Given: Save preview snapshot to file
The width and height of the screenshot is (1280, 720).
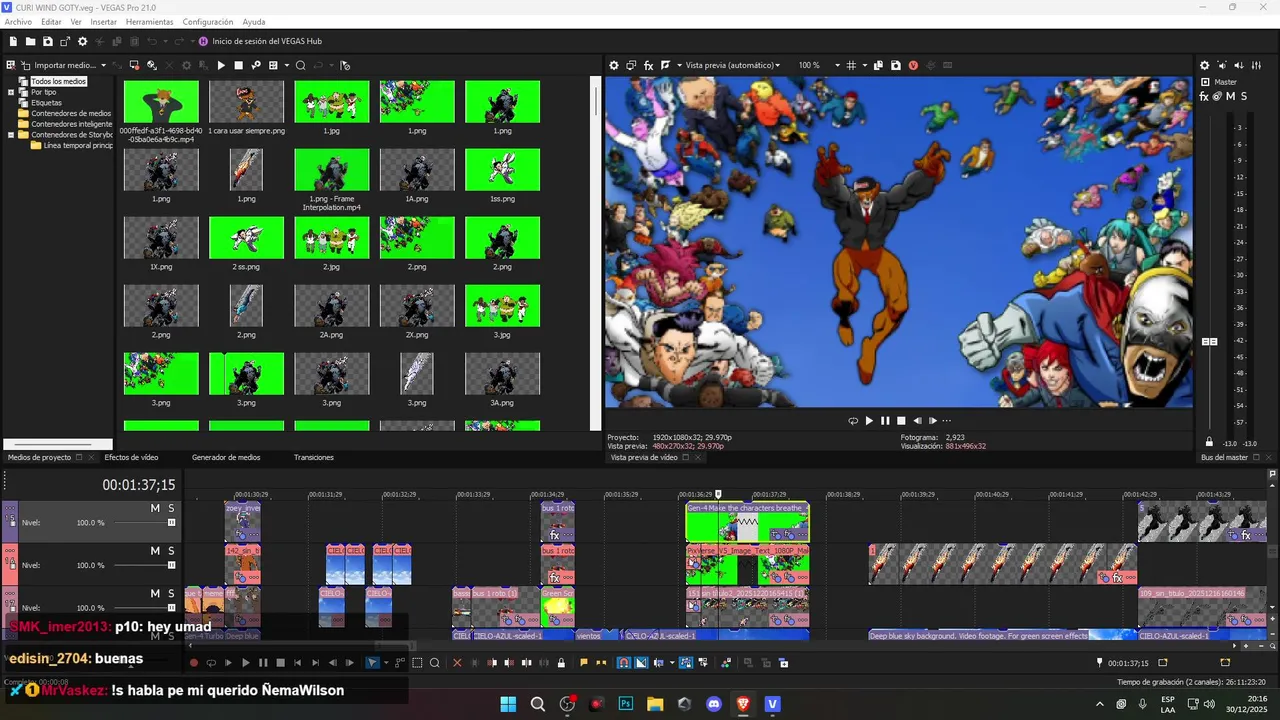Looking at the screenshot, I should click(x=896, y=65).
